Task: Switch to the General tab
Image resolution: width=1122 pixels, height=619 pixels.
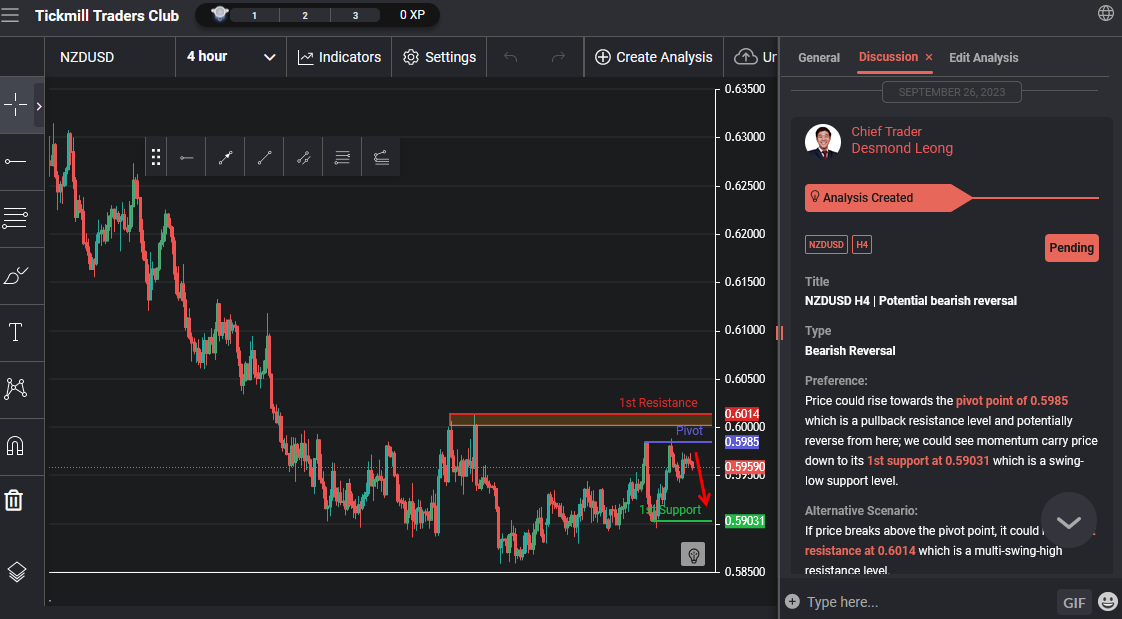Action: pos(819,58)
